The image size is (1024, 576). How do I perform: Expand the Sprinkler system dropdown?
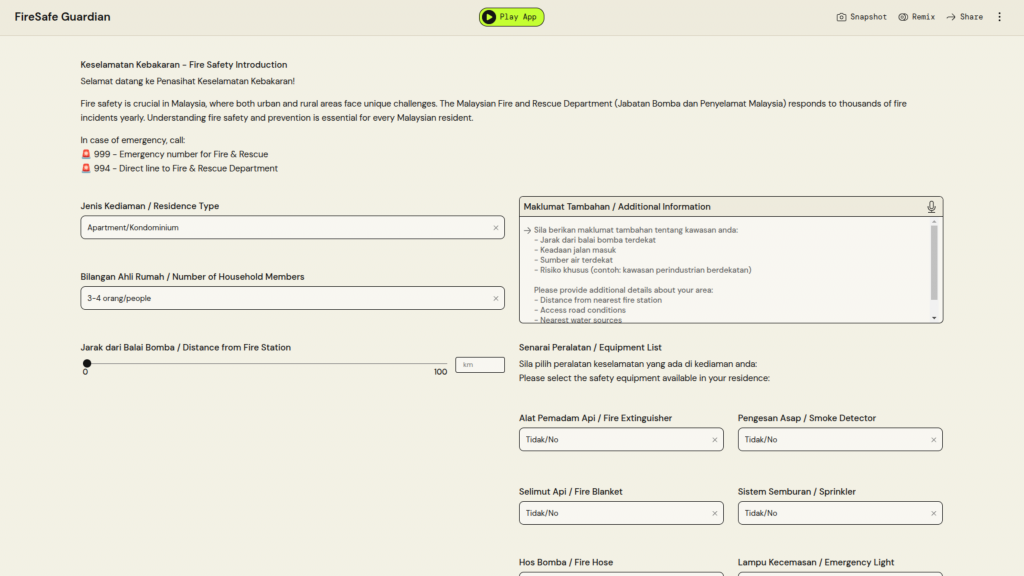point(830,513)
